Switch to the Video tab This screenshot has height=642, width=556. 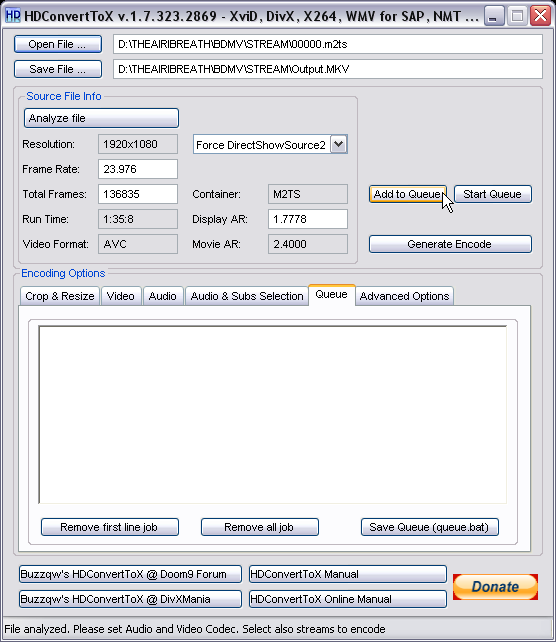pyautogui.click(x=121, y=296)
